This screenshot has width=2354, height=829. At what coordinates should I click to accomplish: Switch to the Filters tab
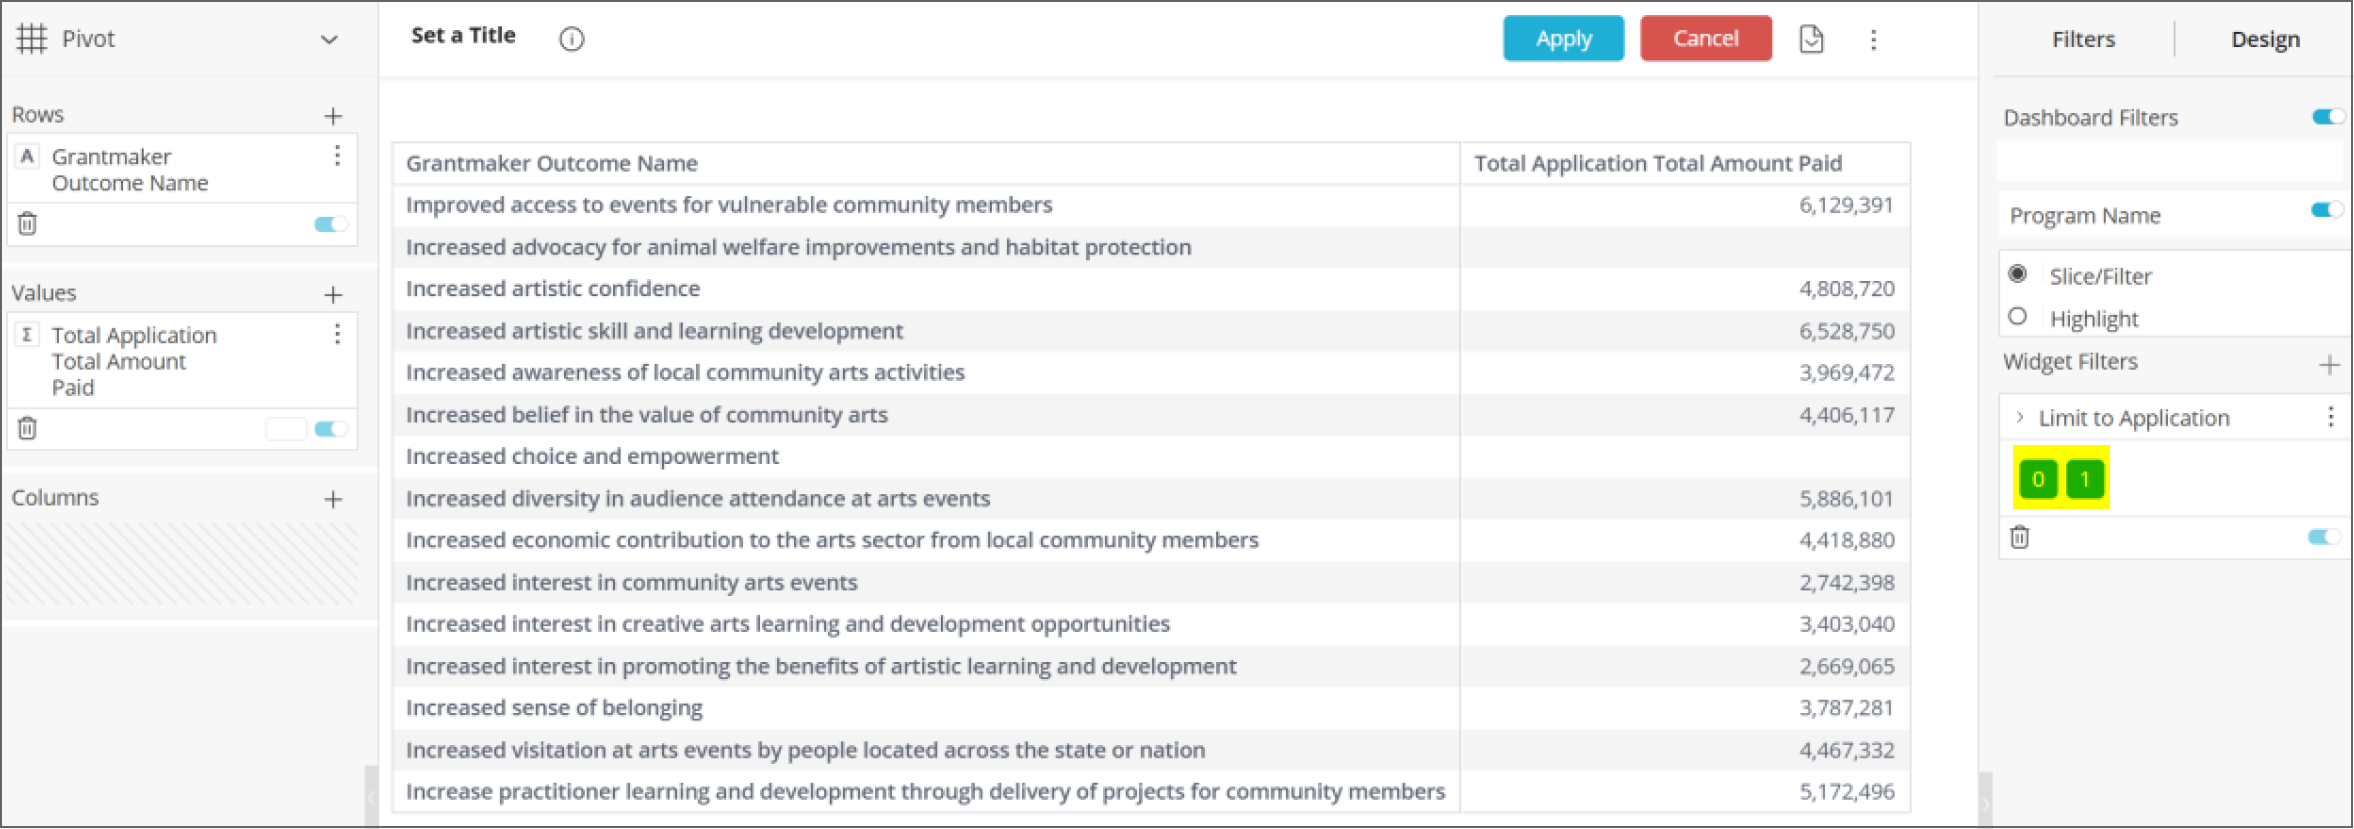point(2083,39)
